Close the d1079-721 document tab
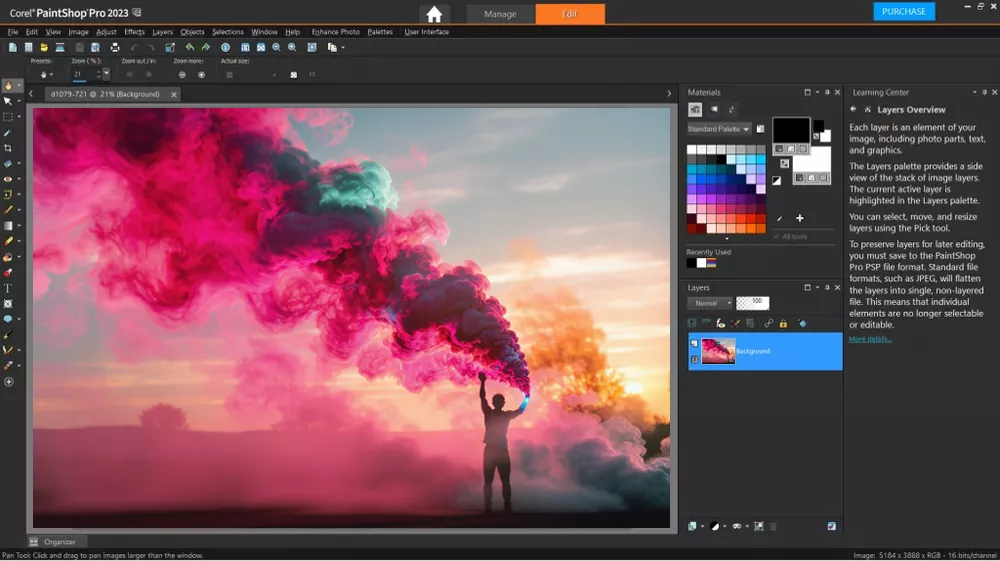 tap(173, 94)
